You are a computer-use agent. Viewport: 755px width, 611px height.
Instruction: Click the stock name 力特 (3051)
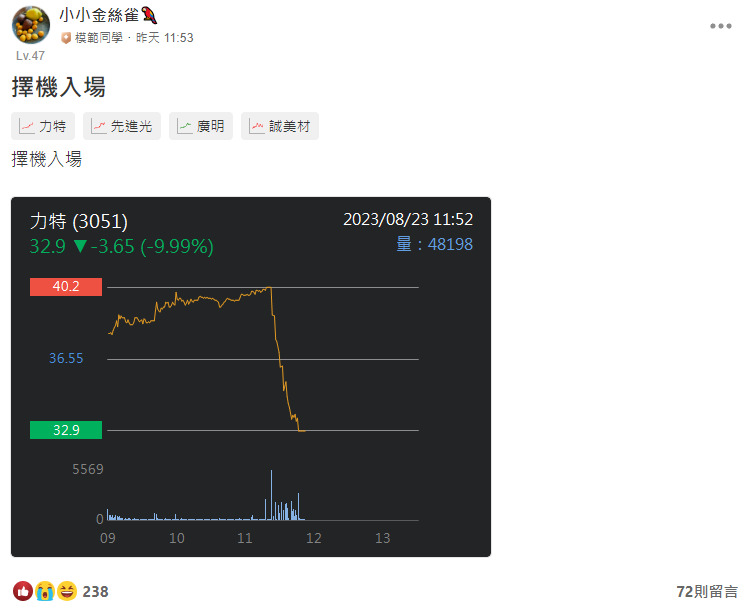click(x=79, y=221)
